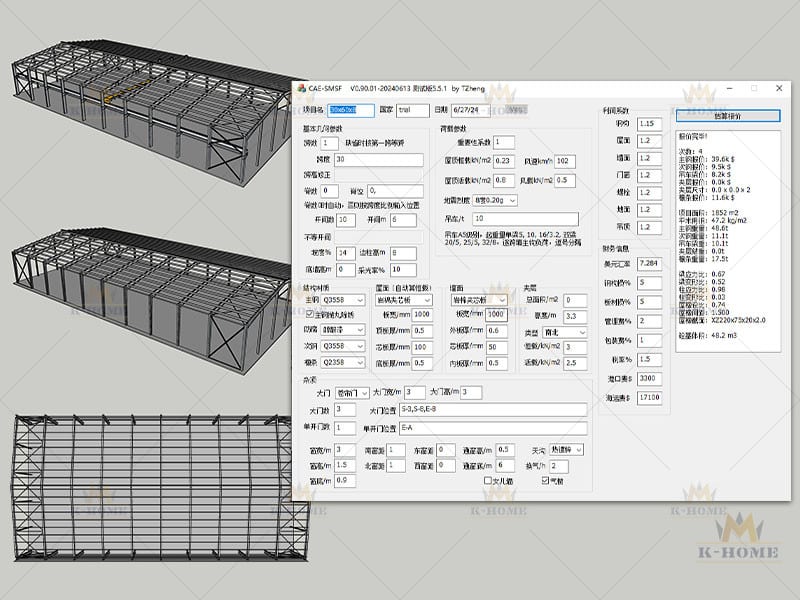Select the 项目名 project name field
The height and width of the screenshot is (600, 800).
pos(349,110)
